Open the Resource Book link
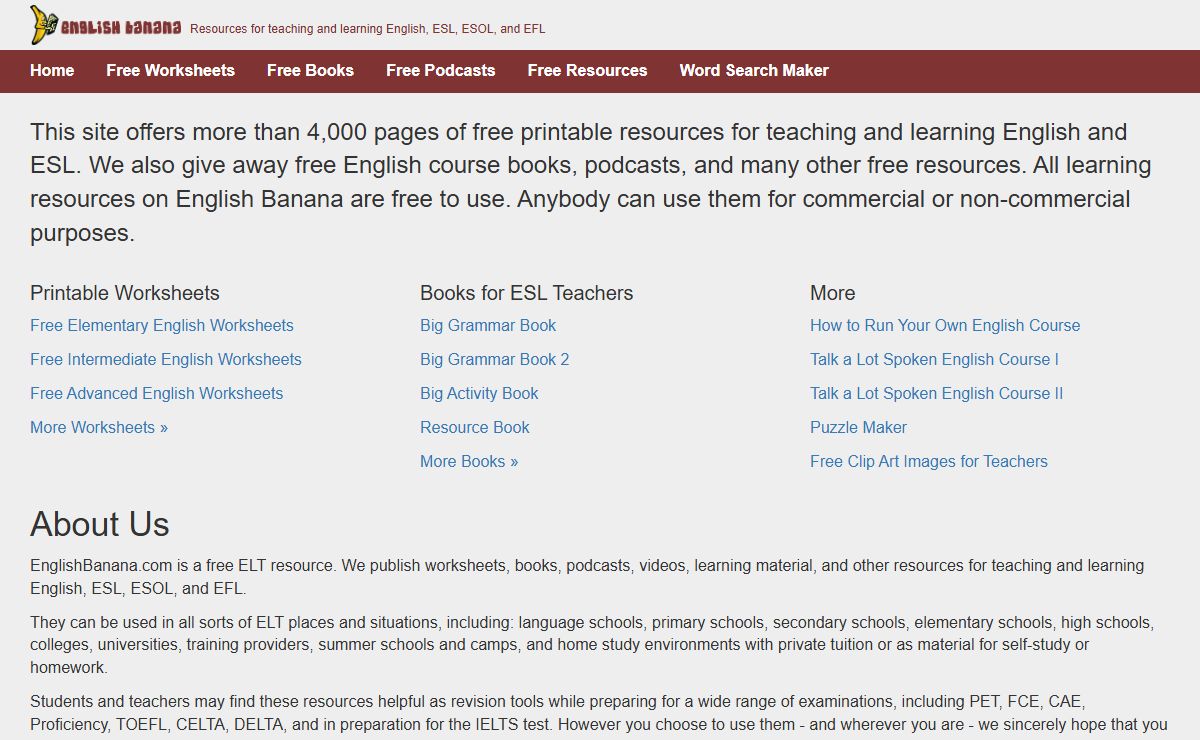 (475, 427)
